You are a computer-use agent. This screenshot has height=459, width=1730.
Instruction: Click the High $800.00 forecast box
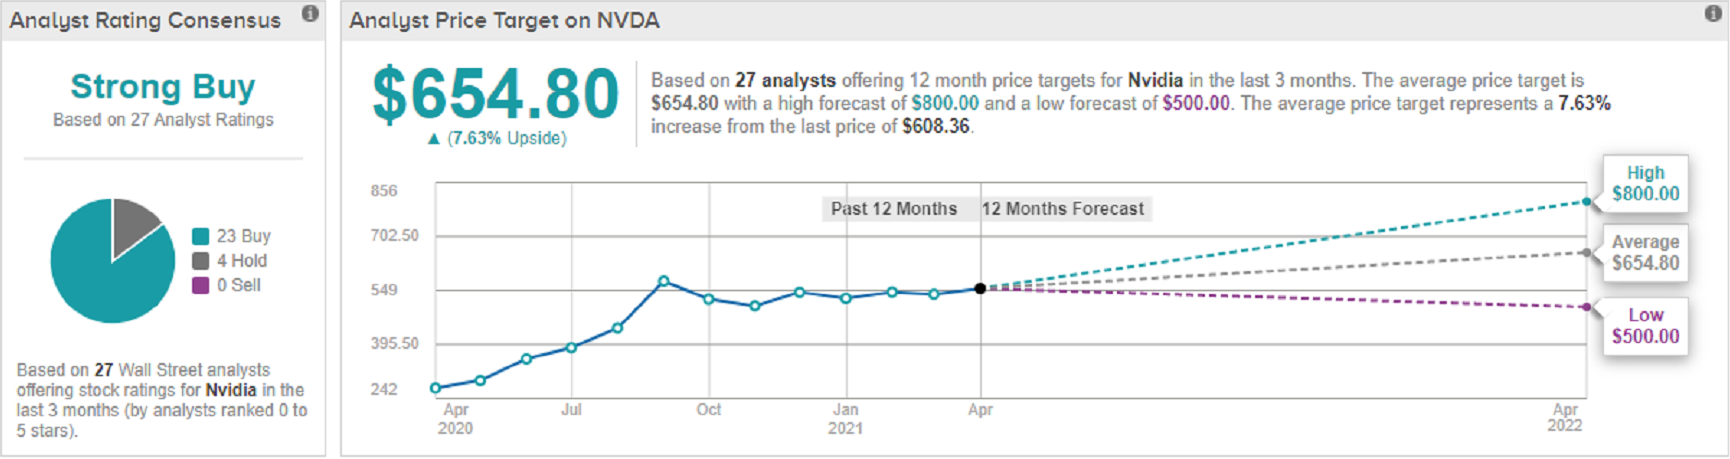[x=1645, y=184]
